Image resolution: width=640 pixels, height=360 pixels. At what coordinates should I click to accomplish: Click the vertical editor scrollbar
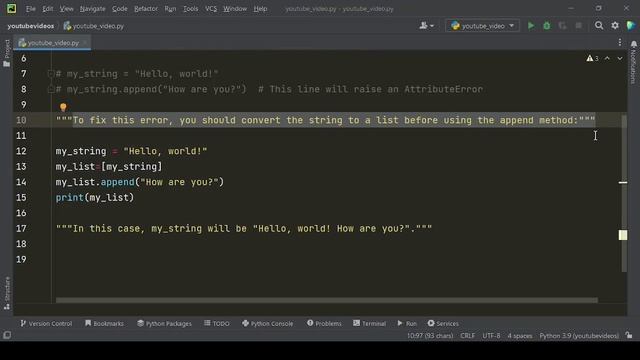pos(624,193)
